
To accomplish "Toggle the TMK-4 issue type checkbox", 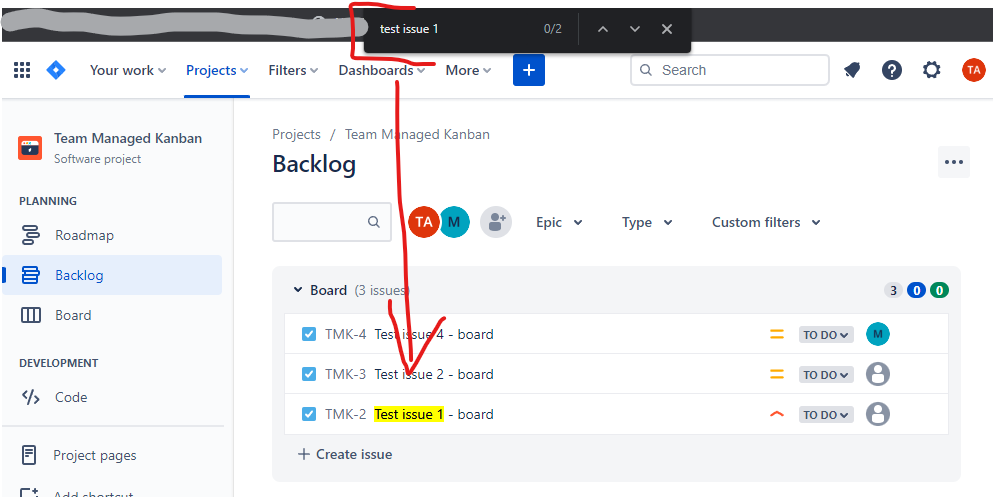I will 309,334.
